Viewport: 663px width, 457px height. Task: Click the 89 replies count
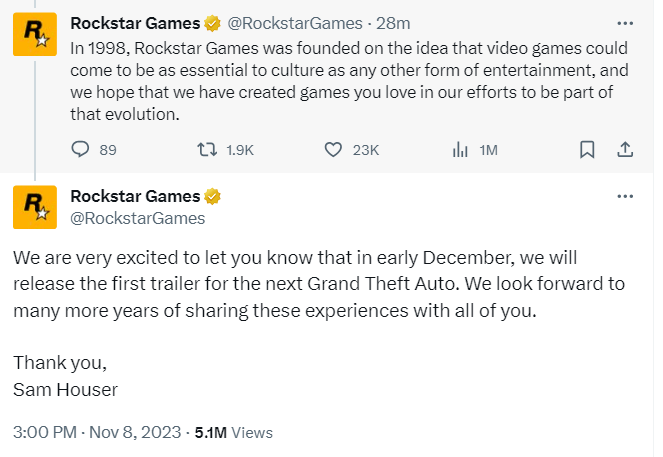(108, 150)
